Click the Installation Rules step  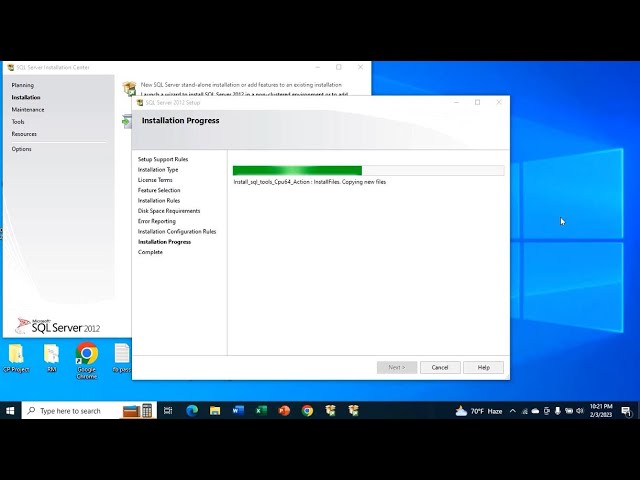click(x=159, y=200)
